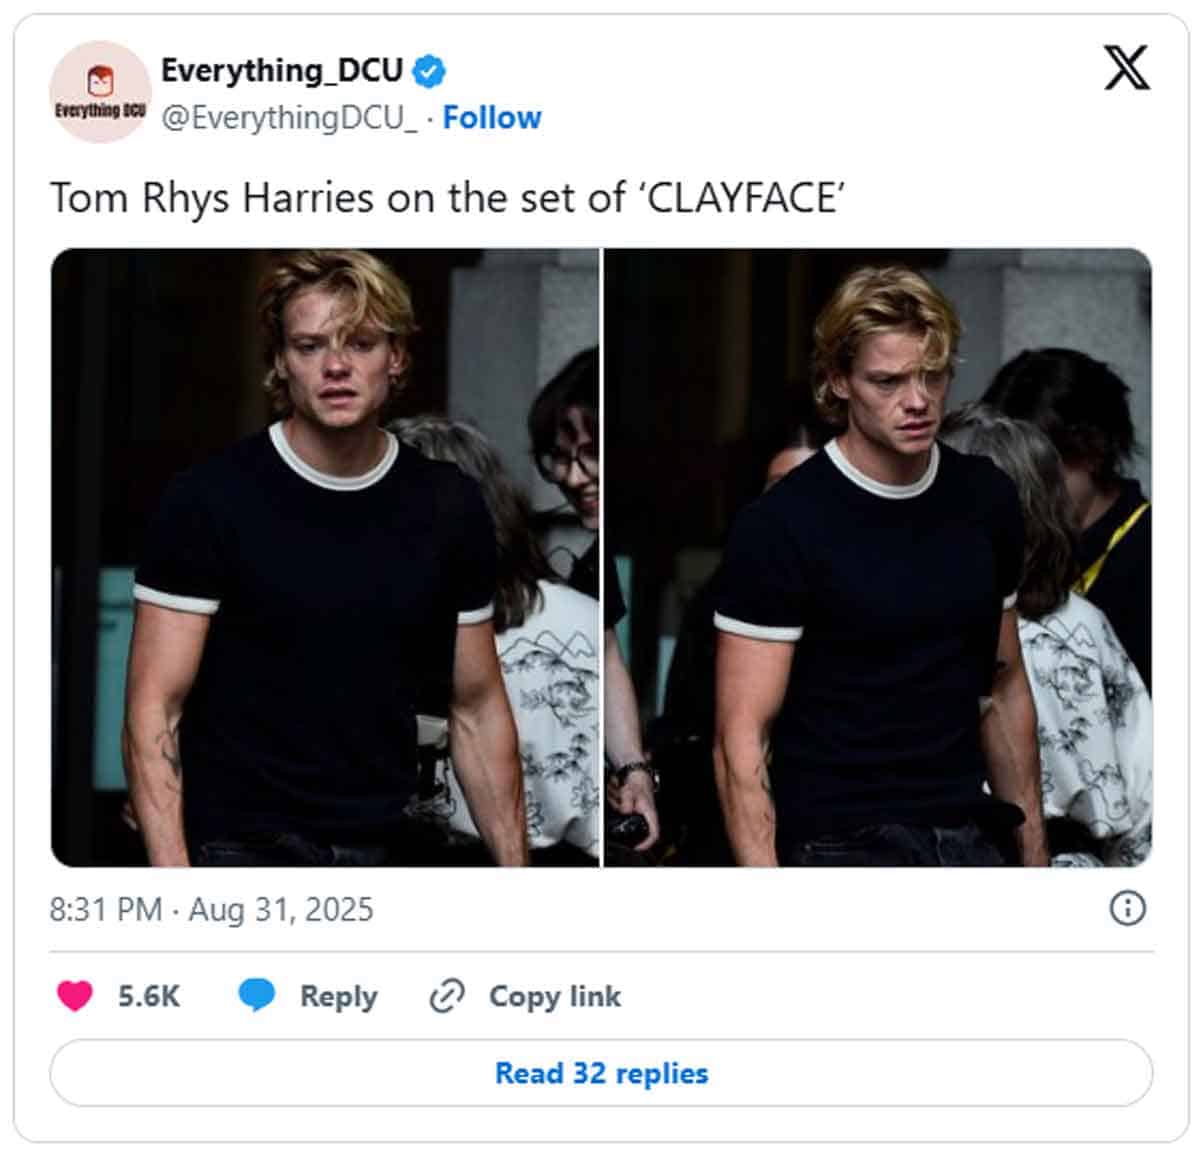The image size is (1200, 1156).
Task: Follow the @EverythingDCU_ account
Action: tap(493, 117)
